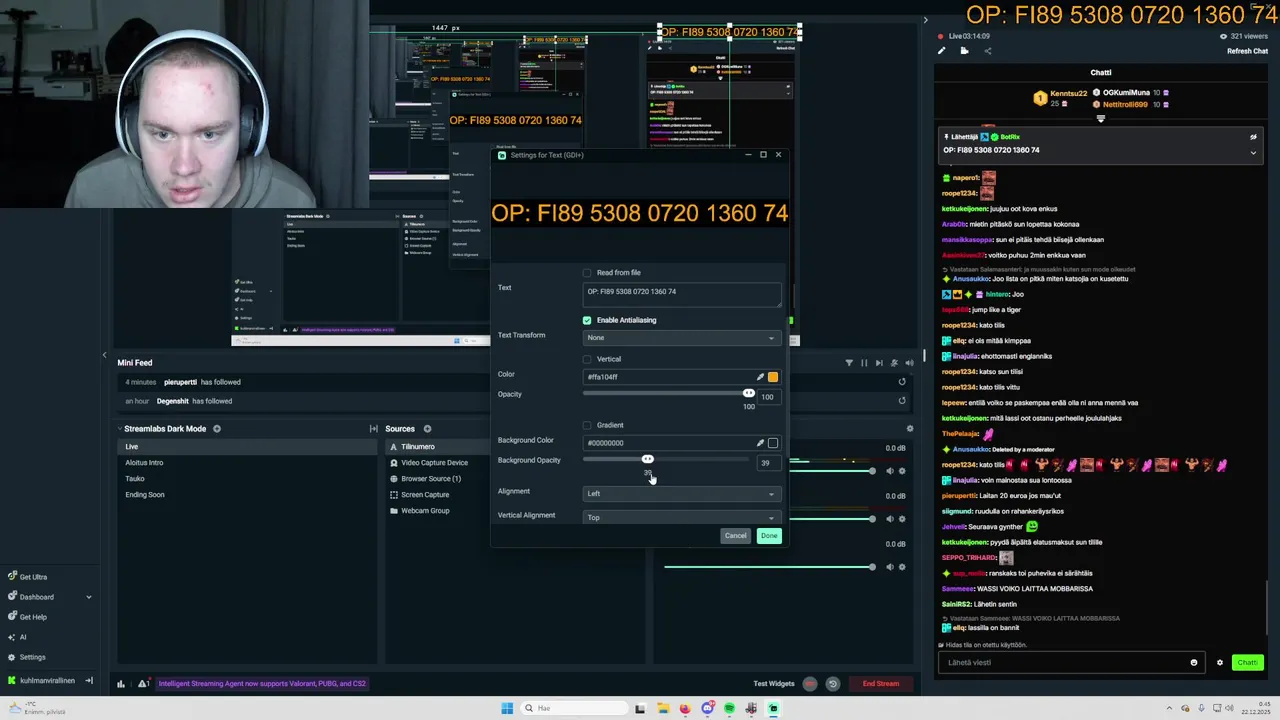This screenshot has width=1280, height=720.
Task: Pause the Mini Feed queue
Action: coord(864,363)
